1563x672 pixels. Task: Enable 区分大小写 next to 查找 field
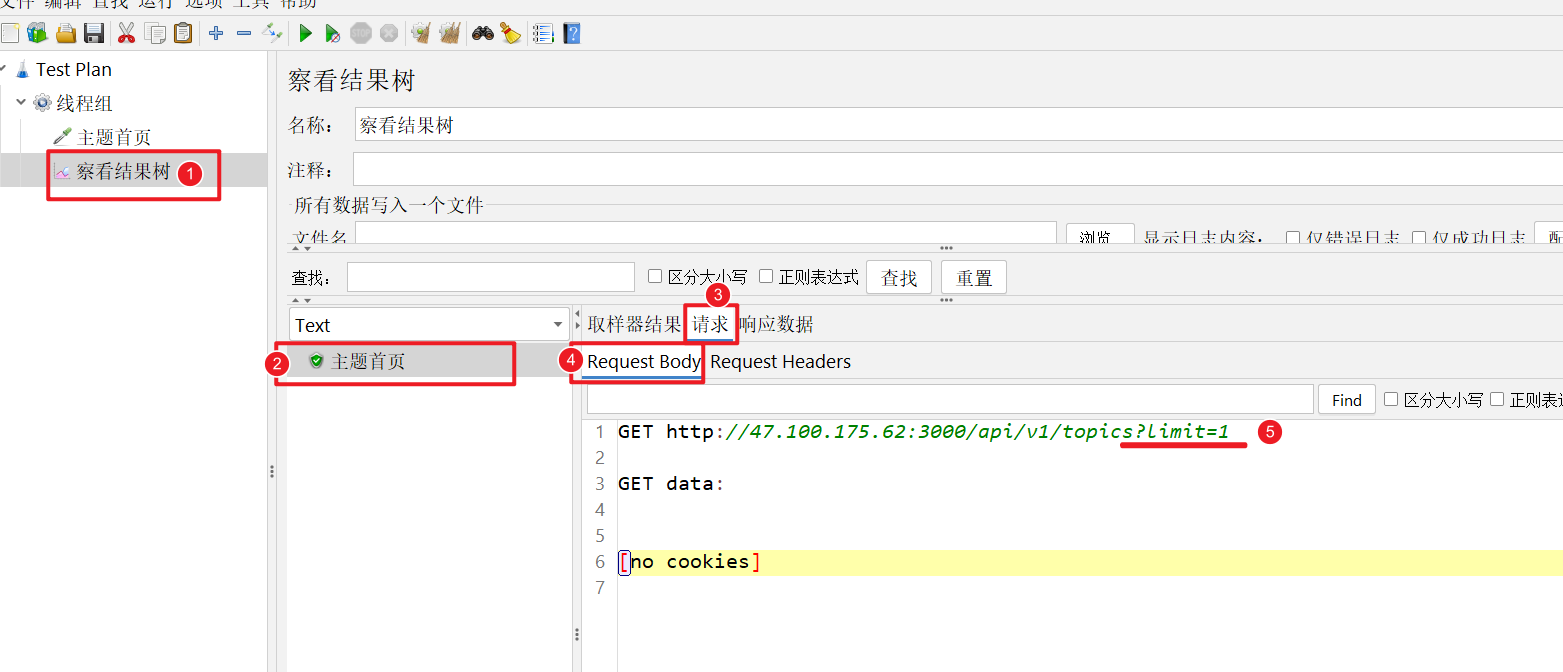[x=655, y=276]
